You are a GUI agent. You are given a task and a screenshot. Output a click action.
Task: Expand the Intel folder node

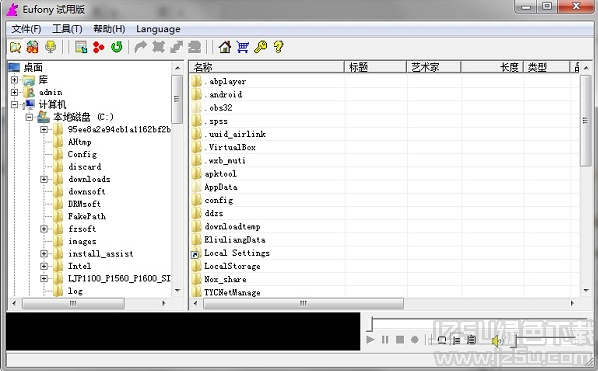click(x=44, y=266)
